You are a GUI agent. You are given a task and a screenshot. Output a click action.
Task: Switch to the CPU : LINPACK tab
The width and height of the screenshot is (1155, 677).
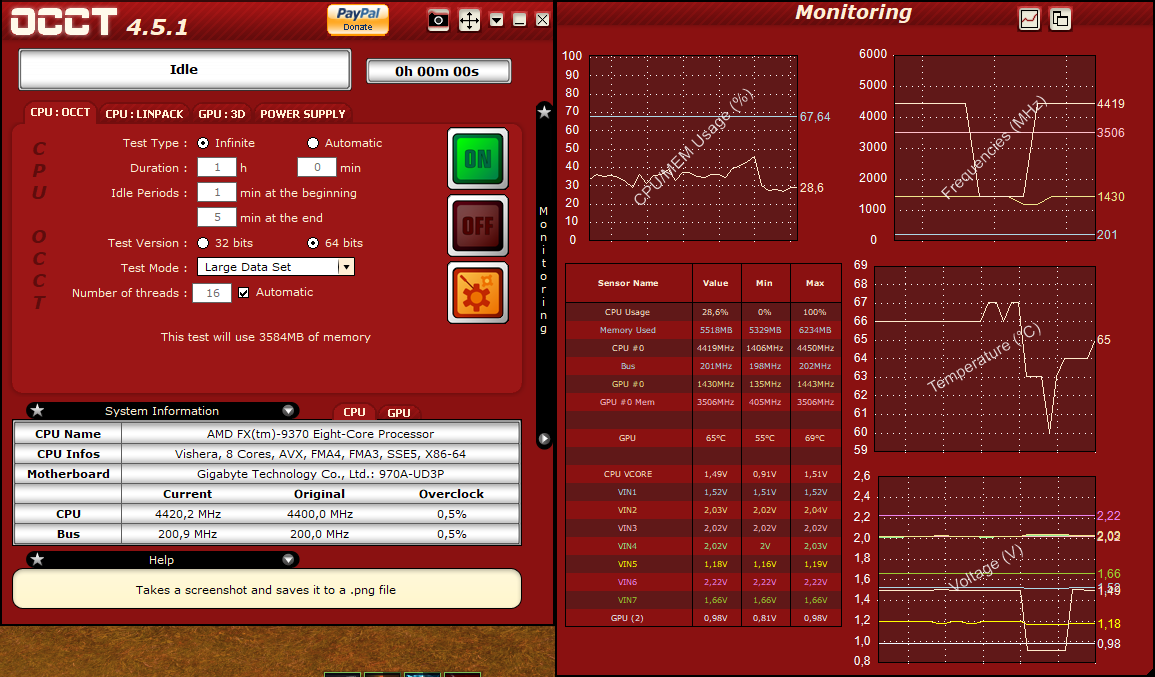click(144, 114)
